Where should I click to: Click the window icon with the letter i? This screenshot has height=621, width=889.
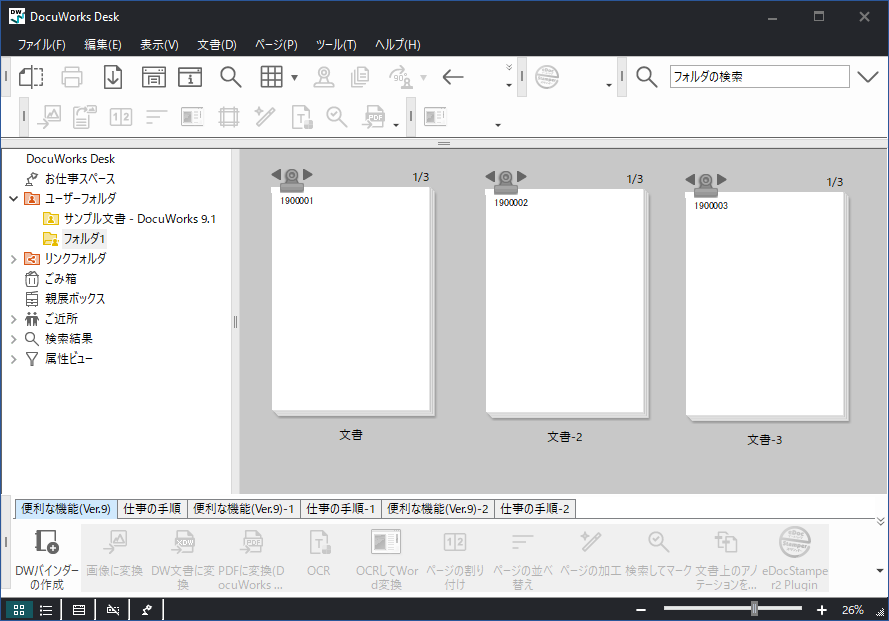pos(190,77)
